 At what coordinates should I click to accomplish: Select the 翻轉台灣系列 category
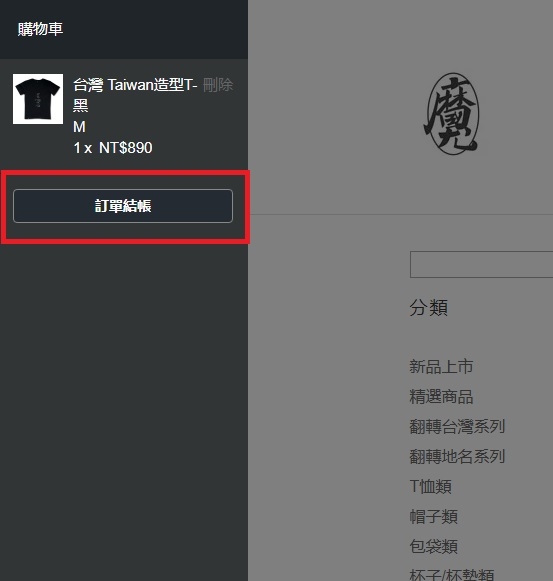[x=457, y=426]
